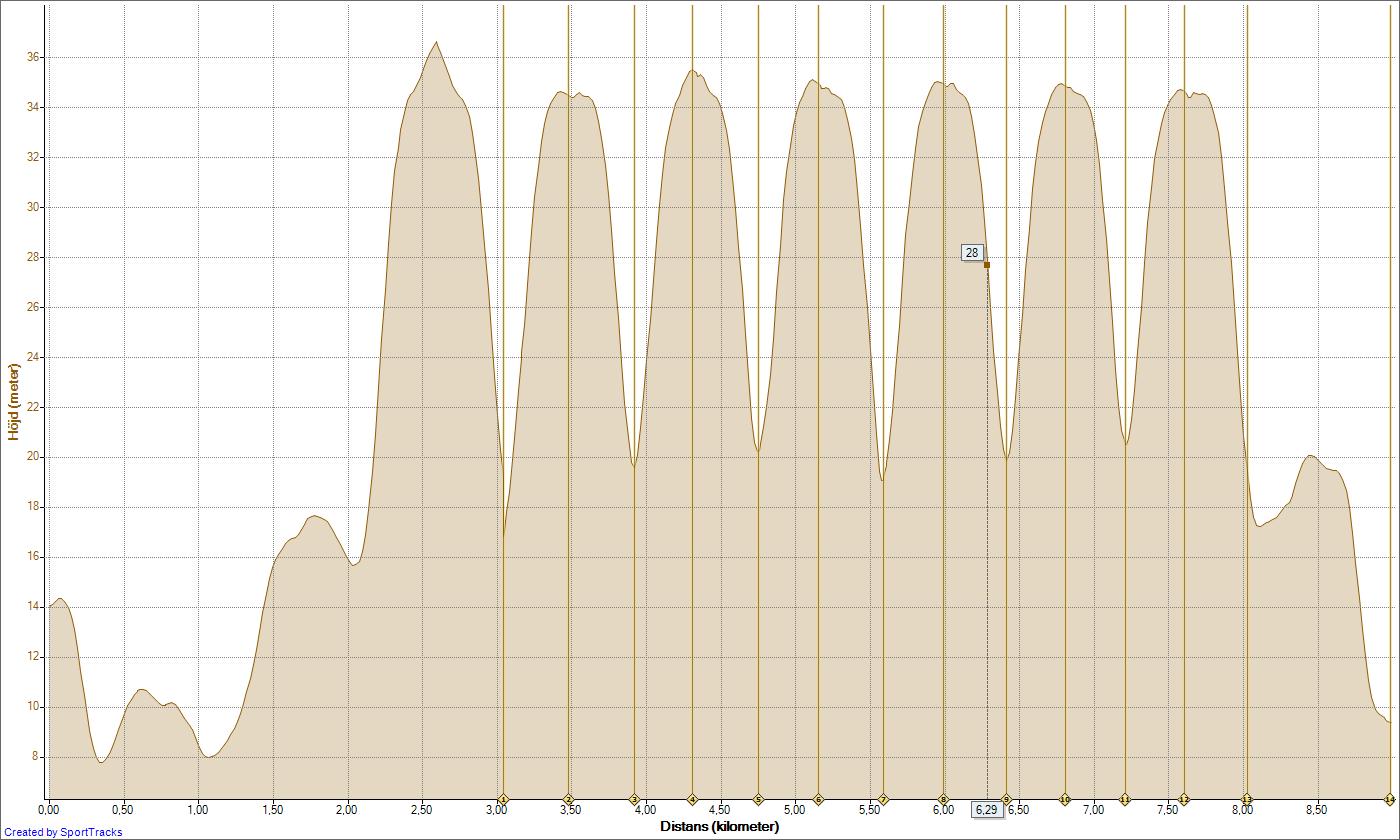Select lap marker diamond number 12
The width and height of the screenshot is (1400, 840).
click(1184, 799)
